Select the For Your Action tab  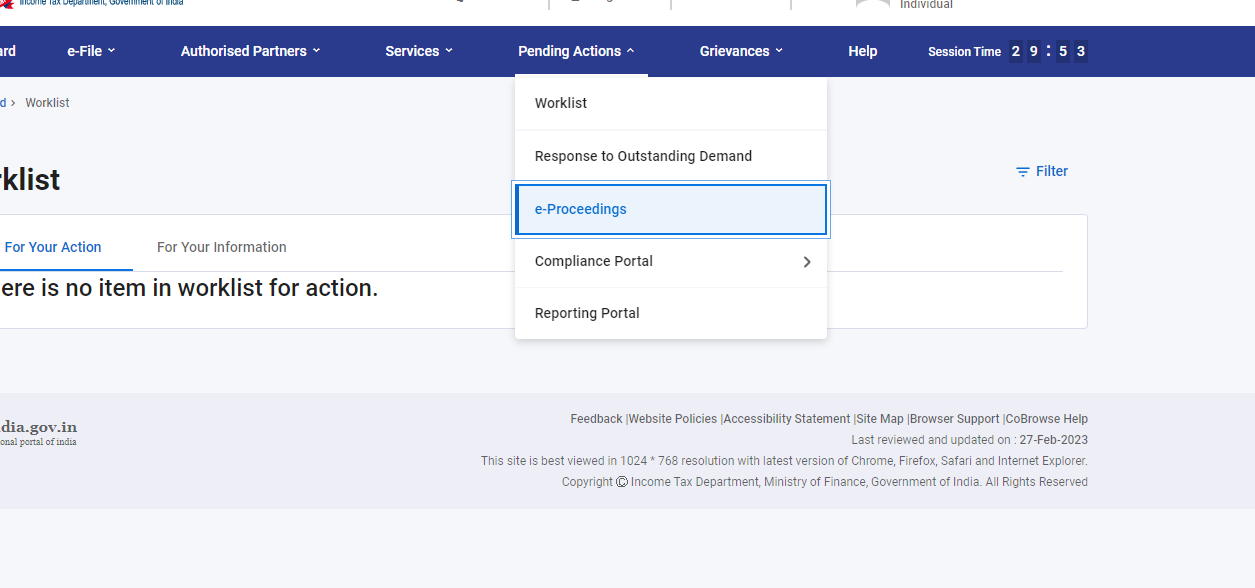click(x=53, y=247)
